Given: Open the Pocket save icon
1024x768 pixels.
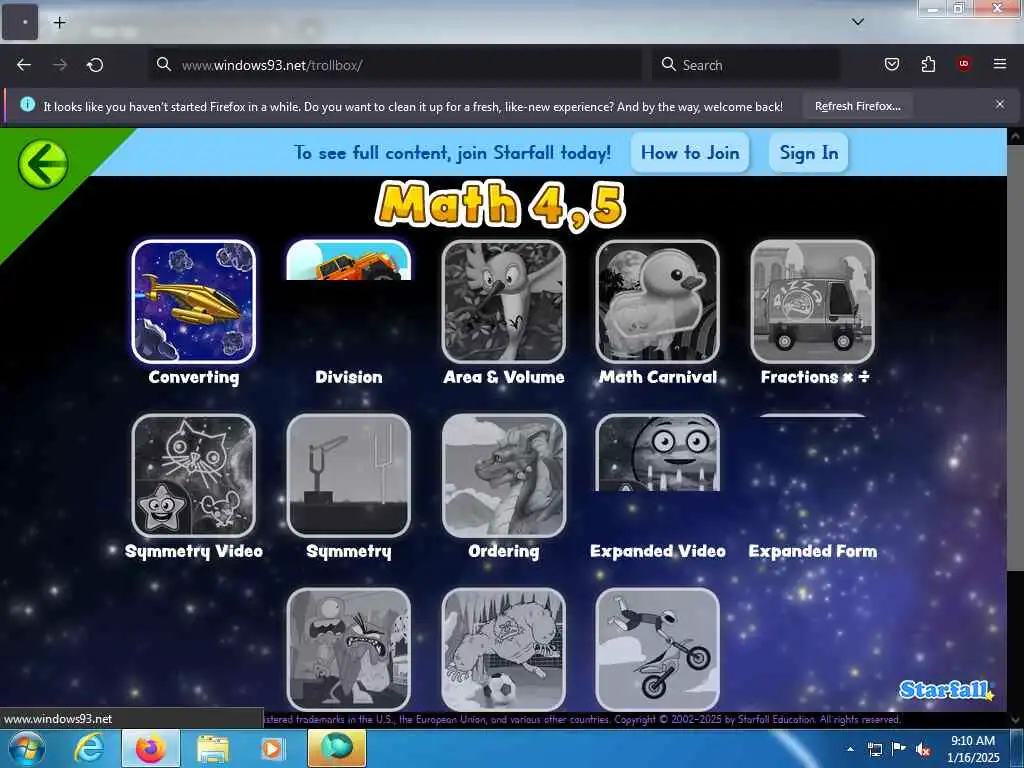Looking at the screenshot, I should coord(891,64).
